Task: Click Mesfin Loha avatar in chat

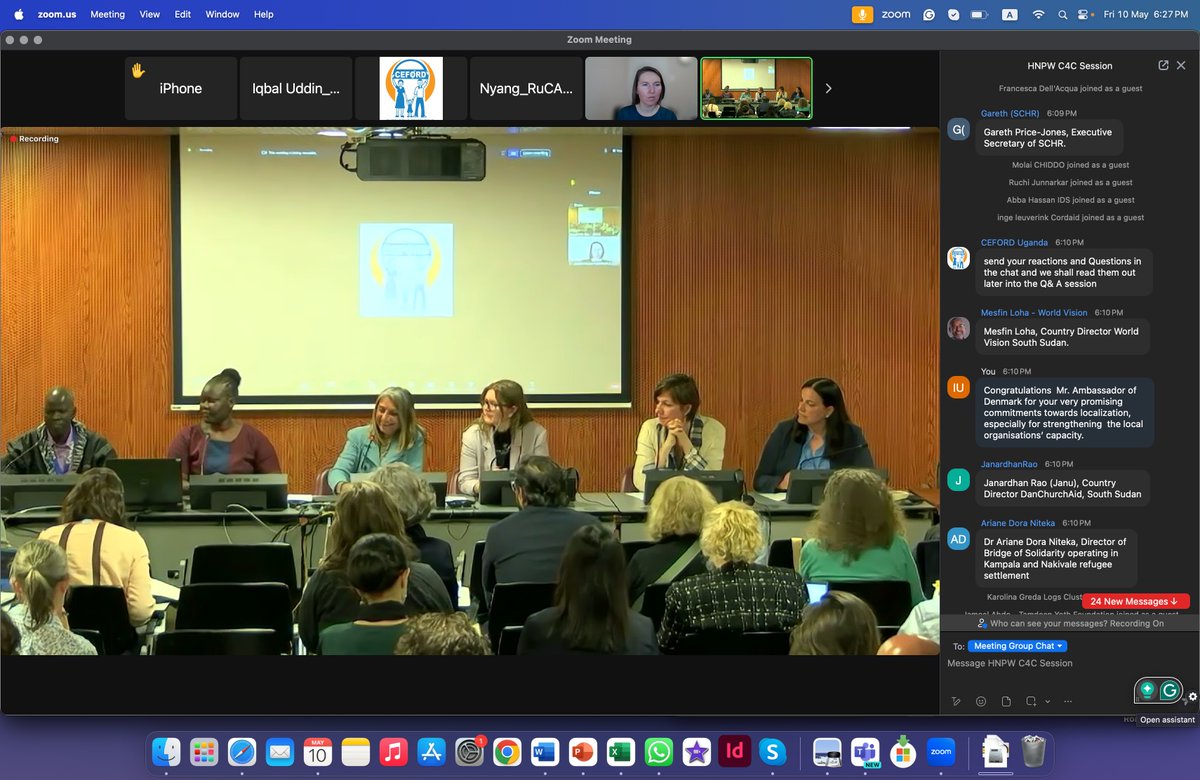Action: point(958,329)
